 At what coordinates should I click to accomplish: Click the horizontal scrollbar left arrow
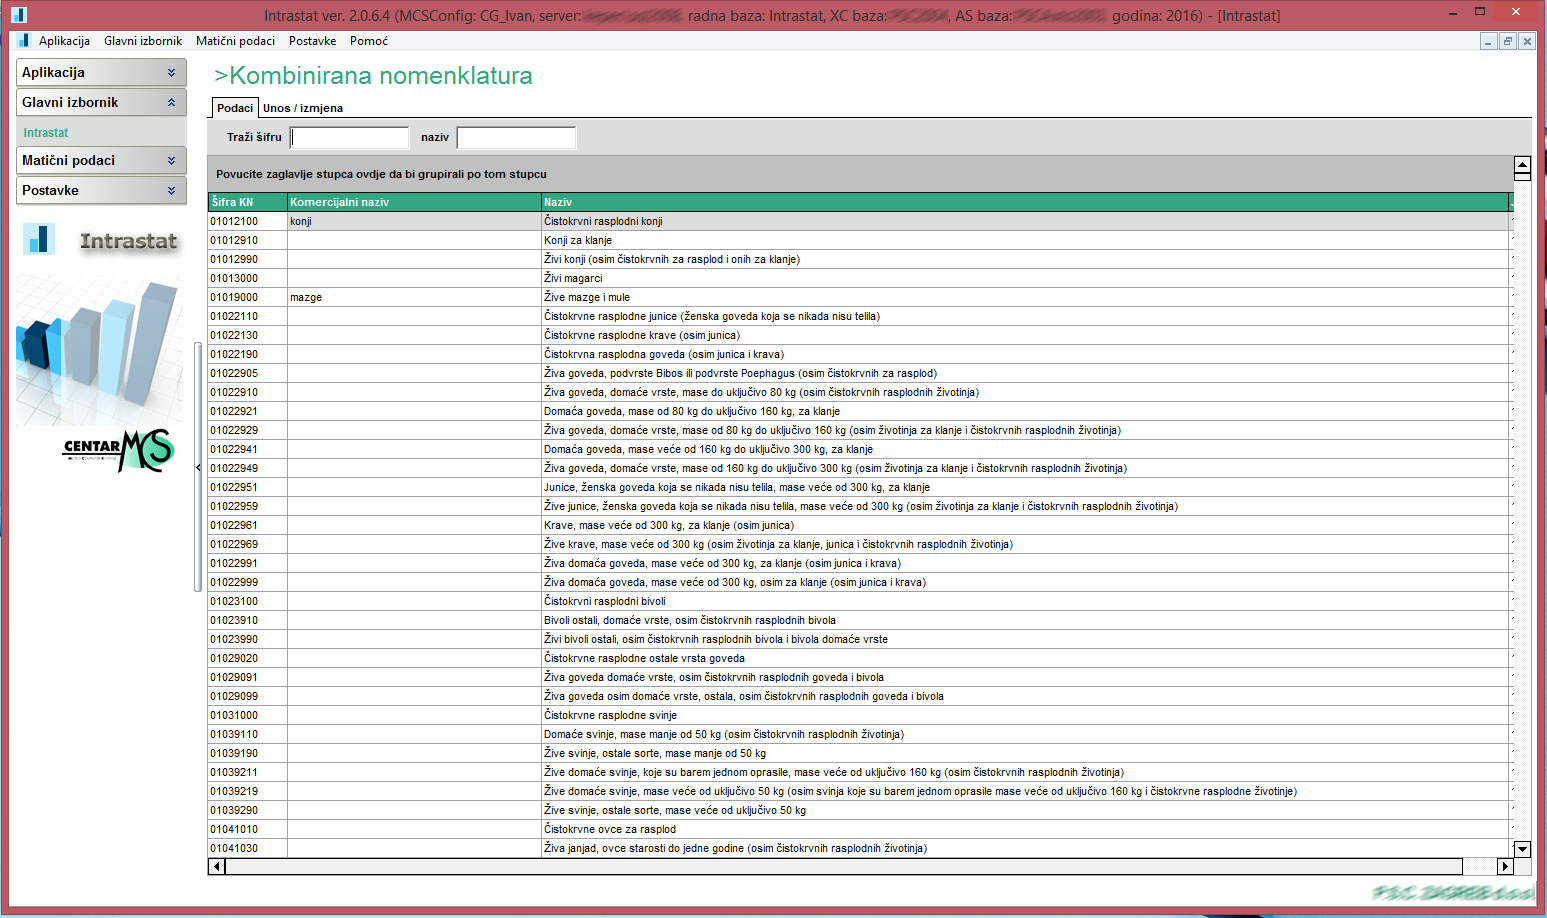(216, 866)
